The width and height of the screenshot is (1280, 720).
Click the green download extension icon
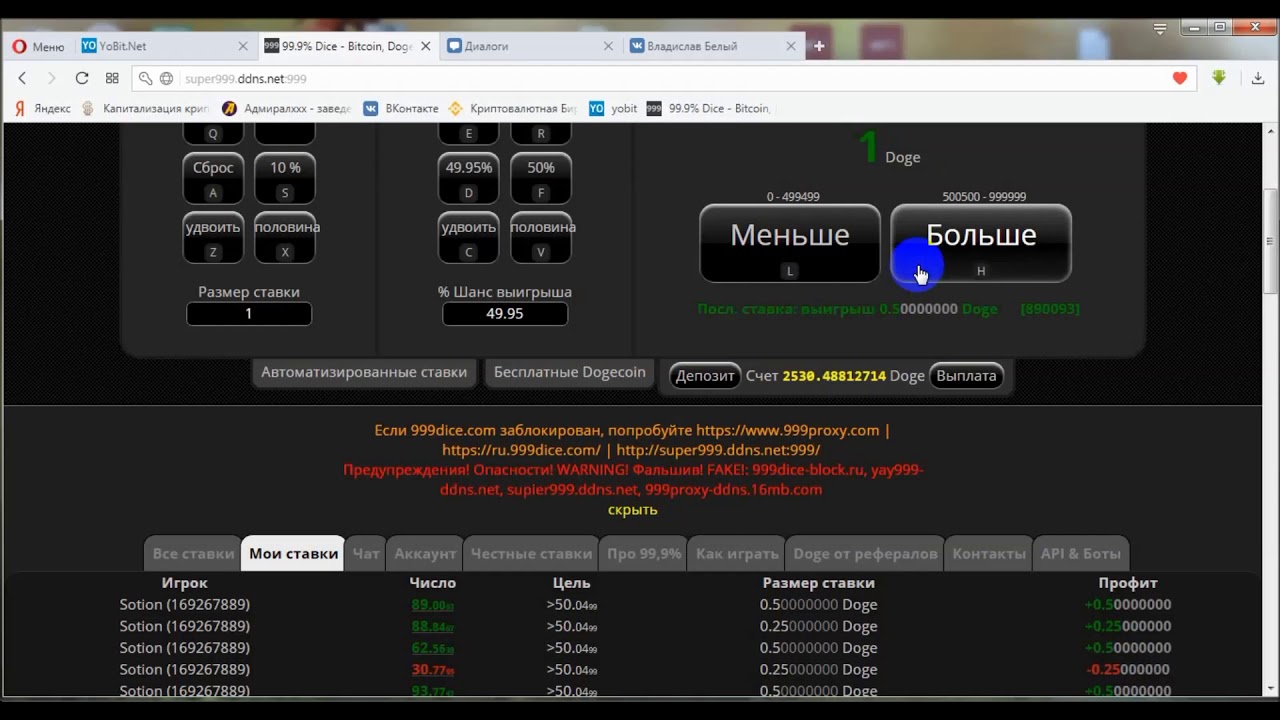1219,77
